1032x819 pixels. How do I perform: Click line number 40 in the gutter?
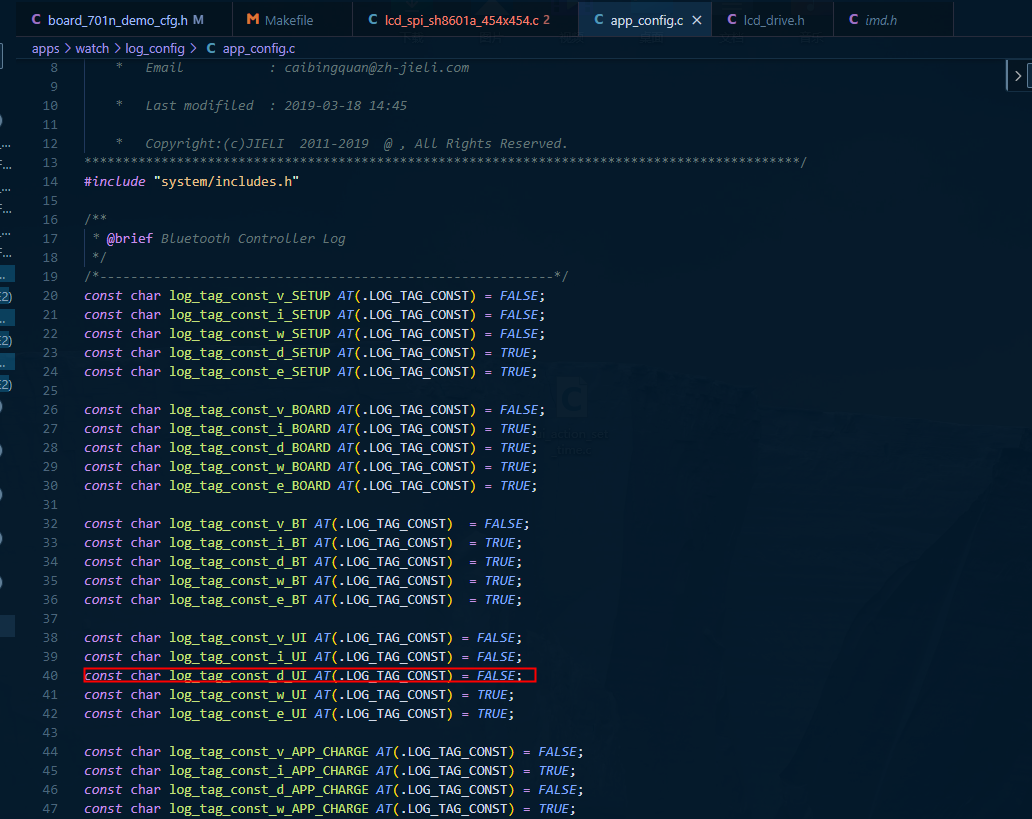50,675
